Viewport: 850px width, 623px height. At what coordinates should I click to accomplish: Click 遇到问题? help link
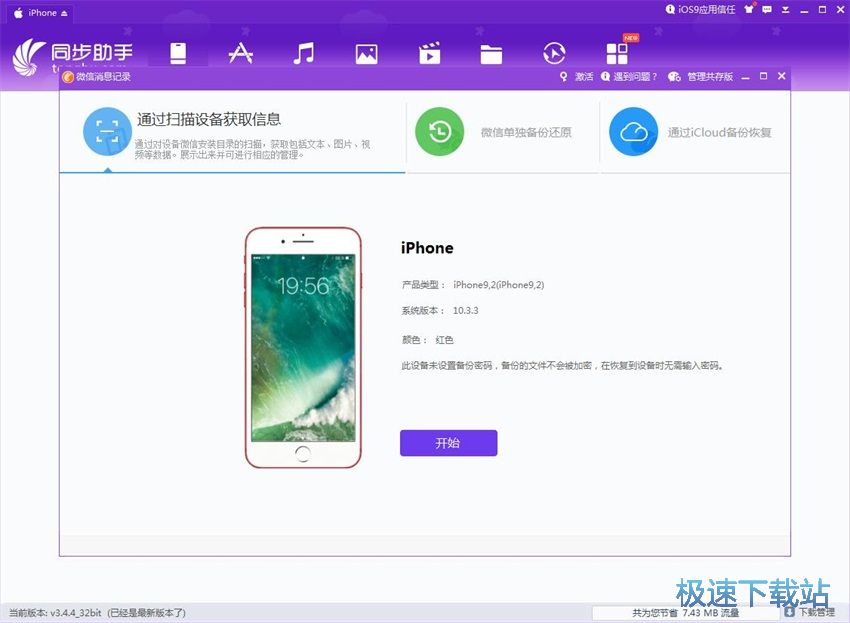click(x=629, y=76)
